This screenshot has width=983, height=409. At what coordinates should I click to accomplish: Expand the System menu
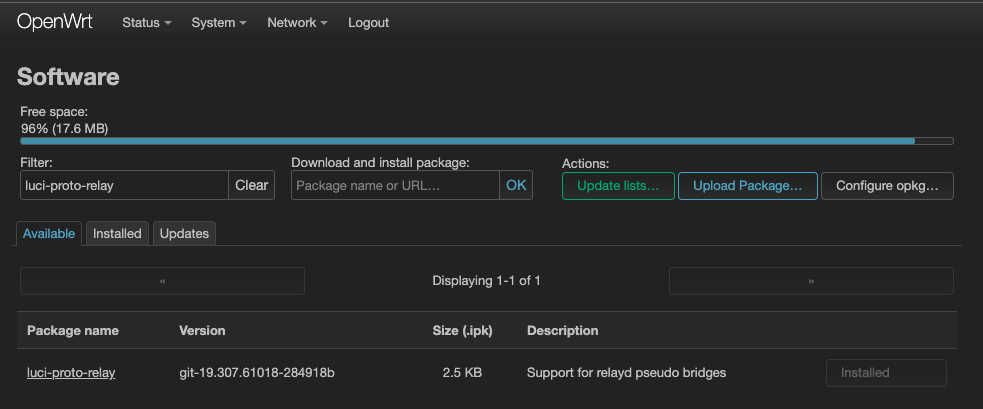coord(219,23)
